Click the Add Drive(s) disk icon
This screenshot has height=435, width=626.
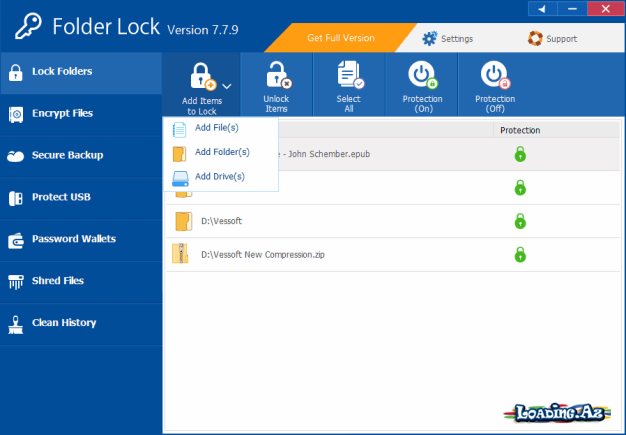[x=180, y=179]
